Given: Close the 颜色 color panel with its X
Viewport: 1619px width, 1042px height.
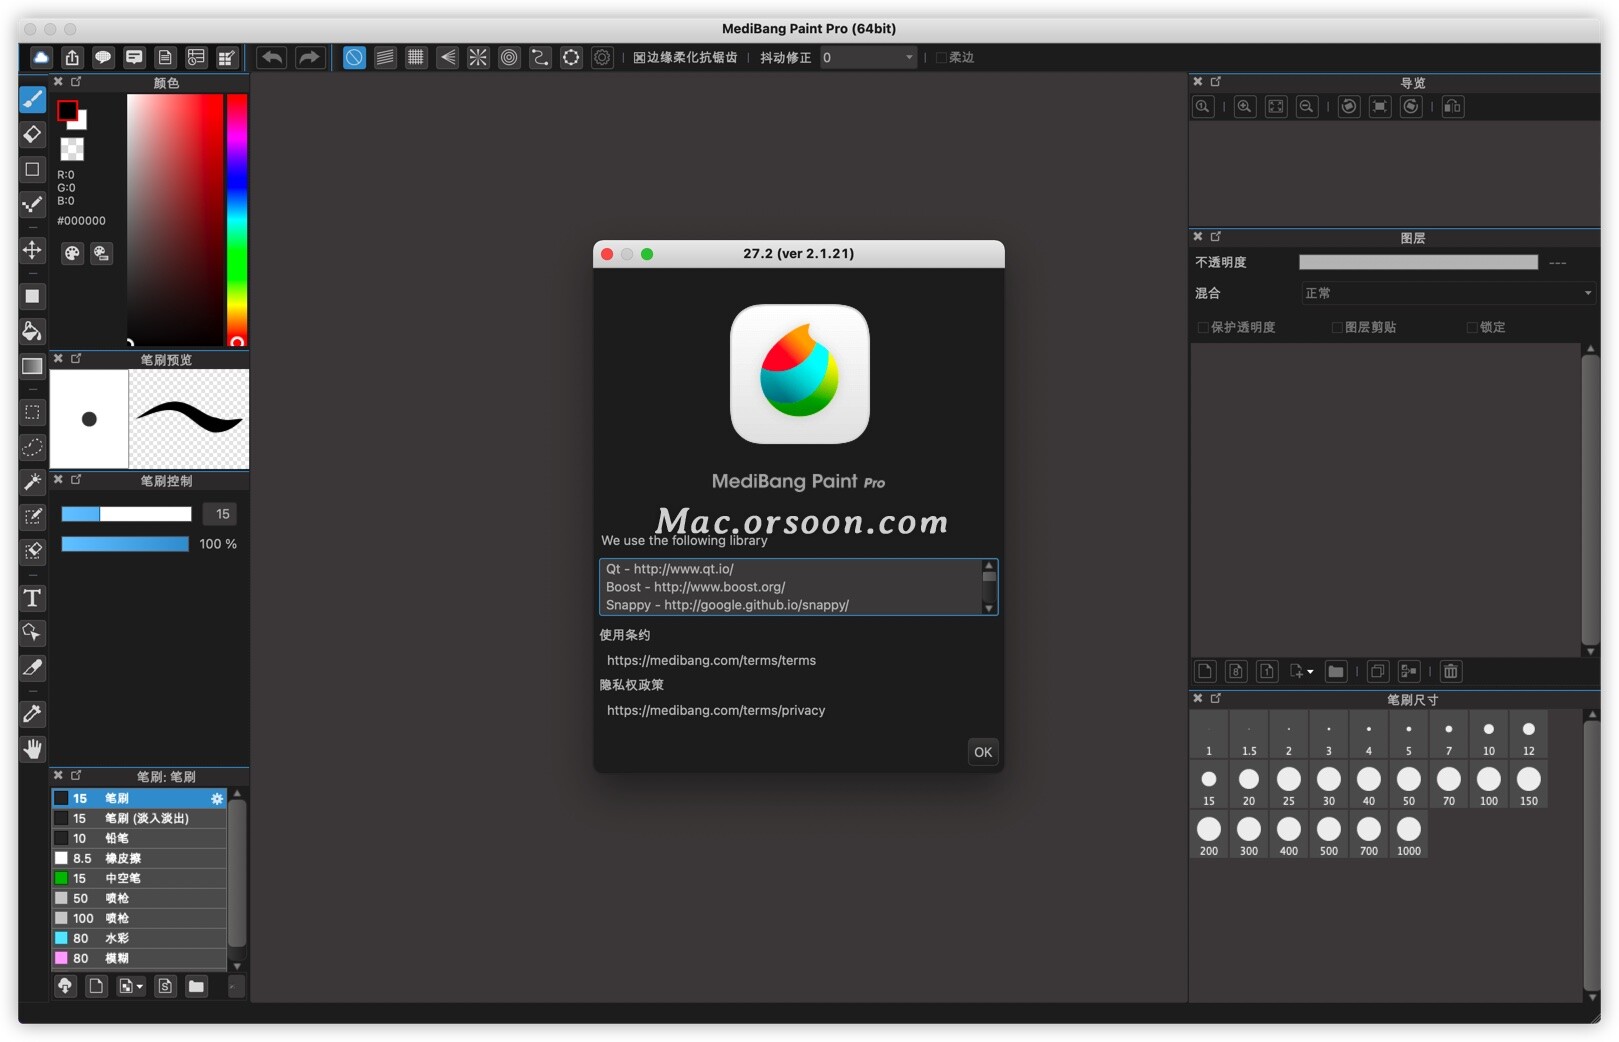Looking at the screenshot, I should point(58,82).
